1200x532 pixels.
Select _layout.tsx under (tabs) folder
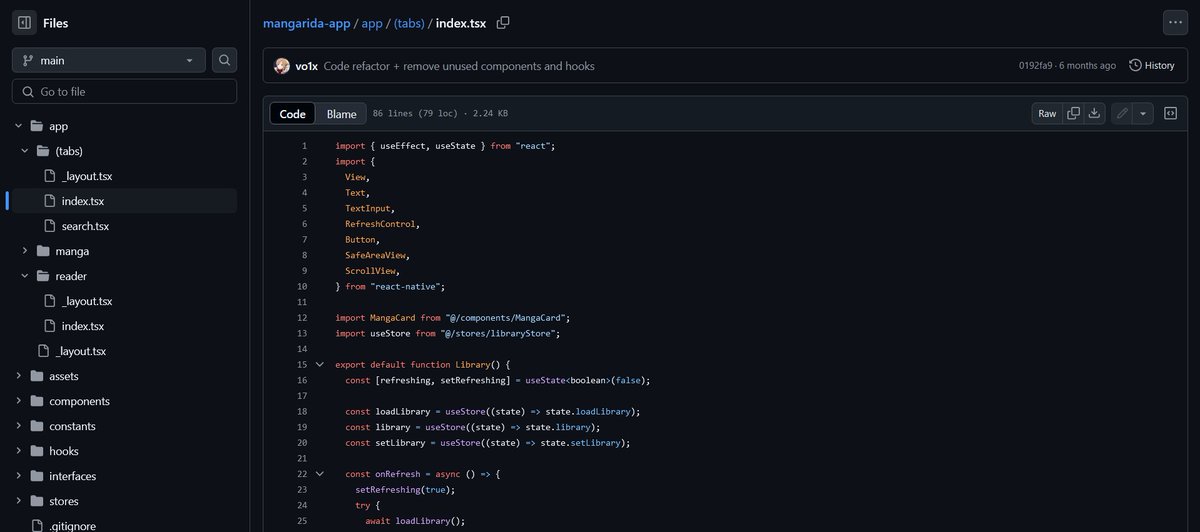click(x=86, y=176)
